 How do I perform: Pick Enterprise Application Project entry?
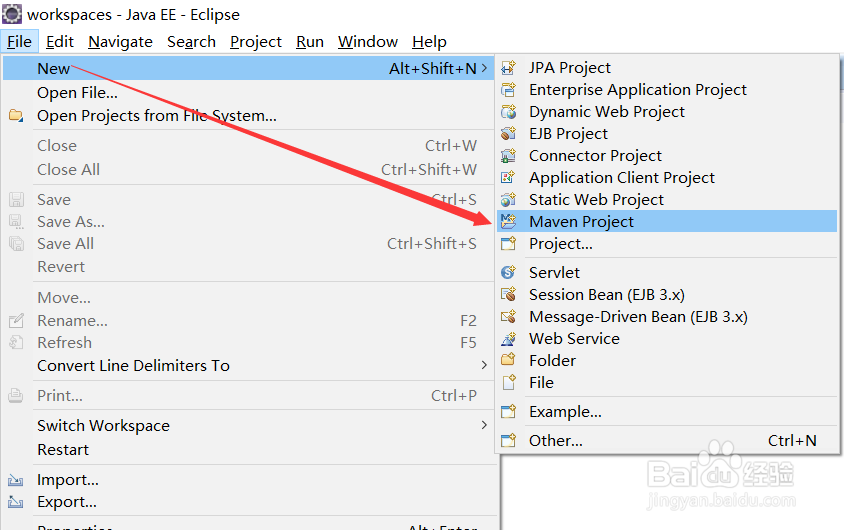point(667,90)
